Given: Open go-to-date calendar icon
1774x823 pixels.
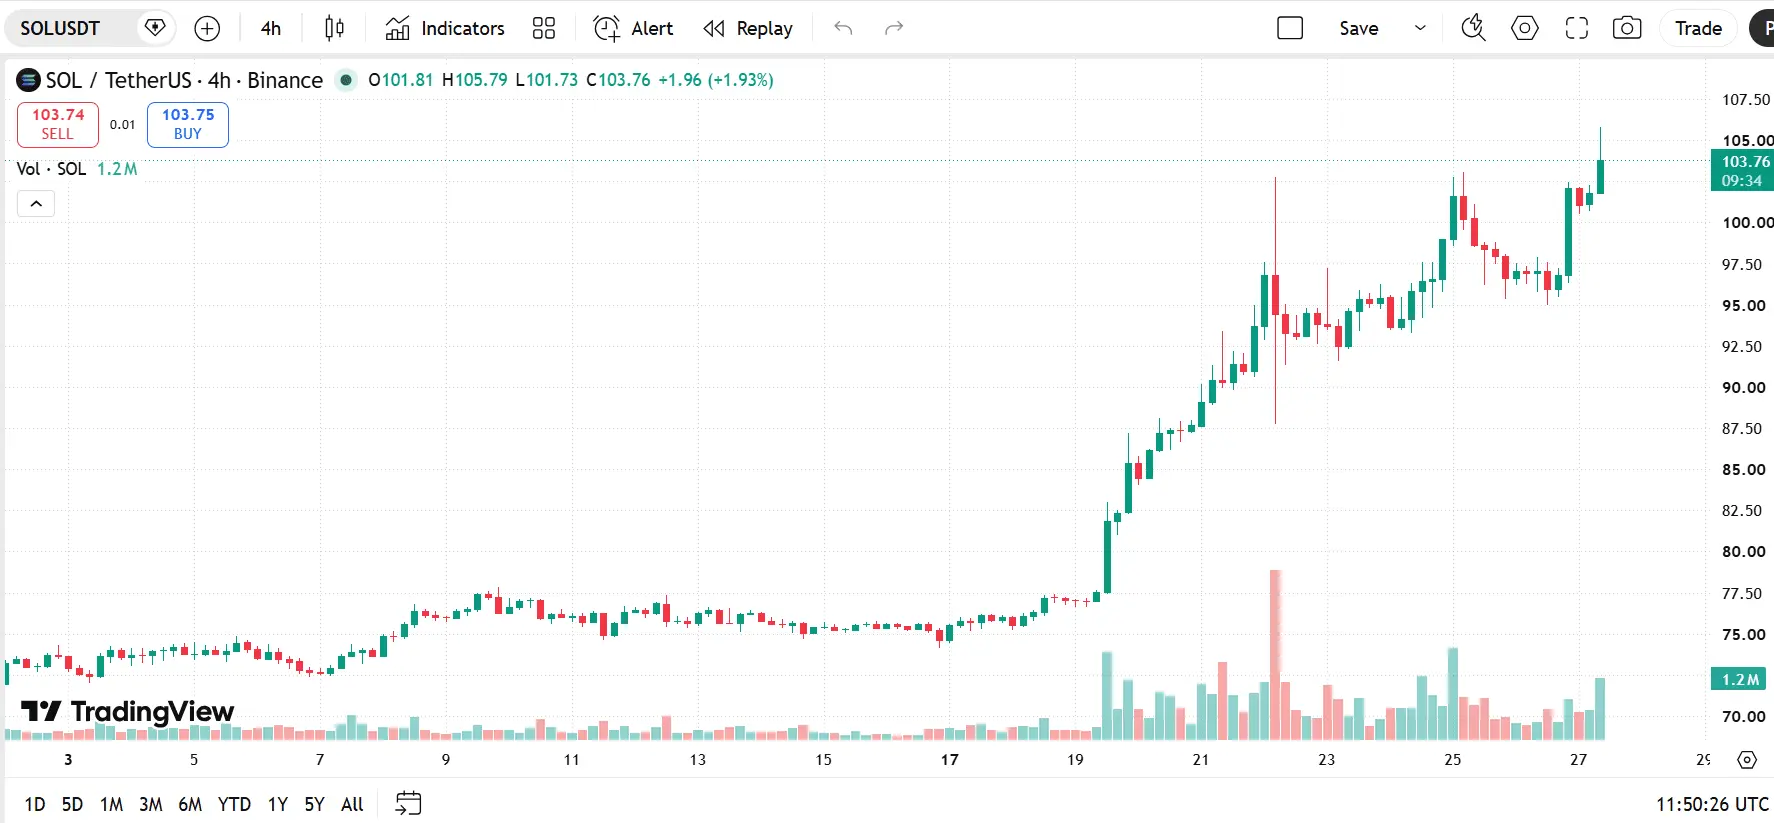Looking at the screenshot, I should tap(409, 803).
